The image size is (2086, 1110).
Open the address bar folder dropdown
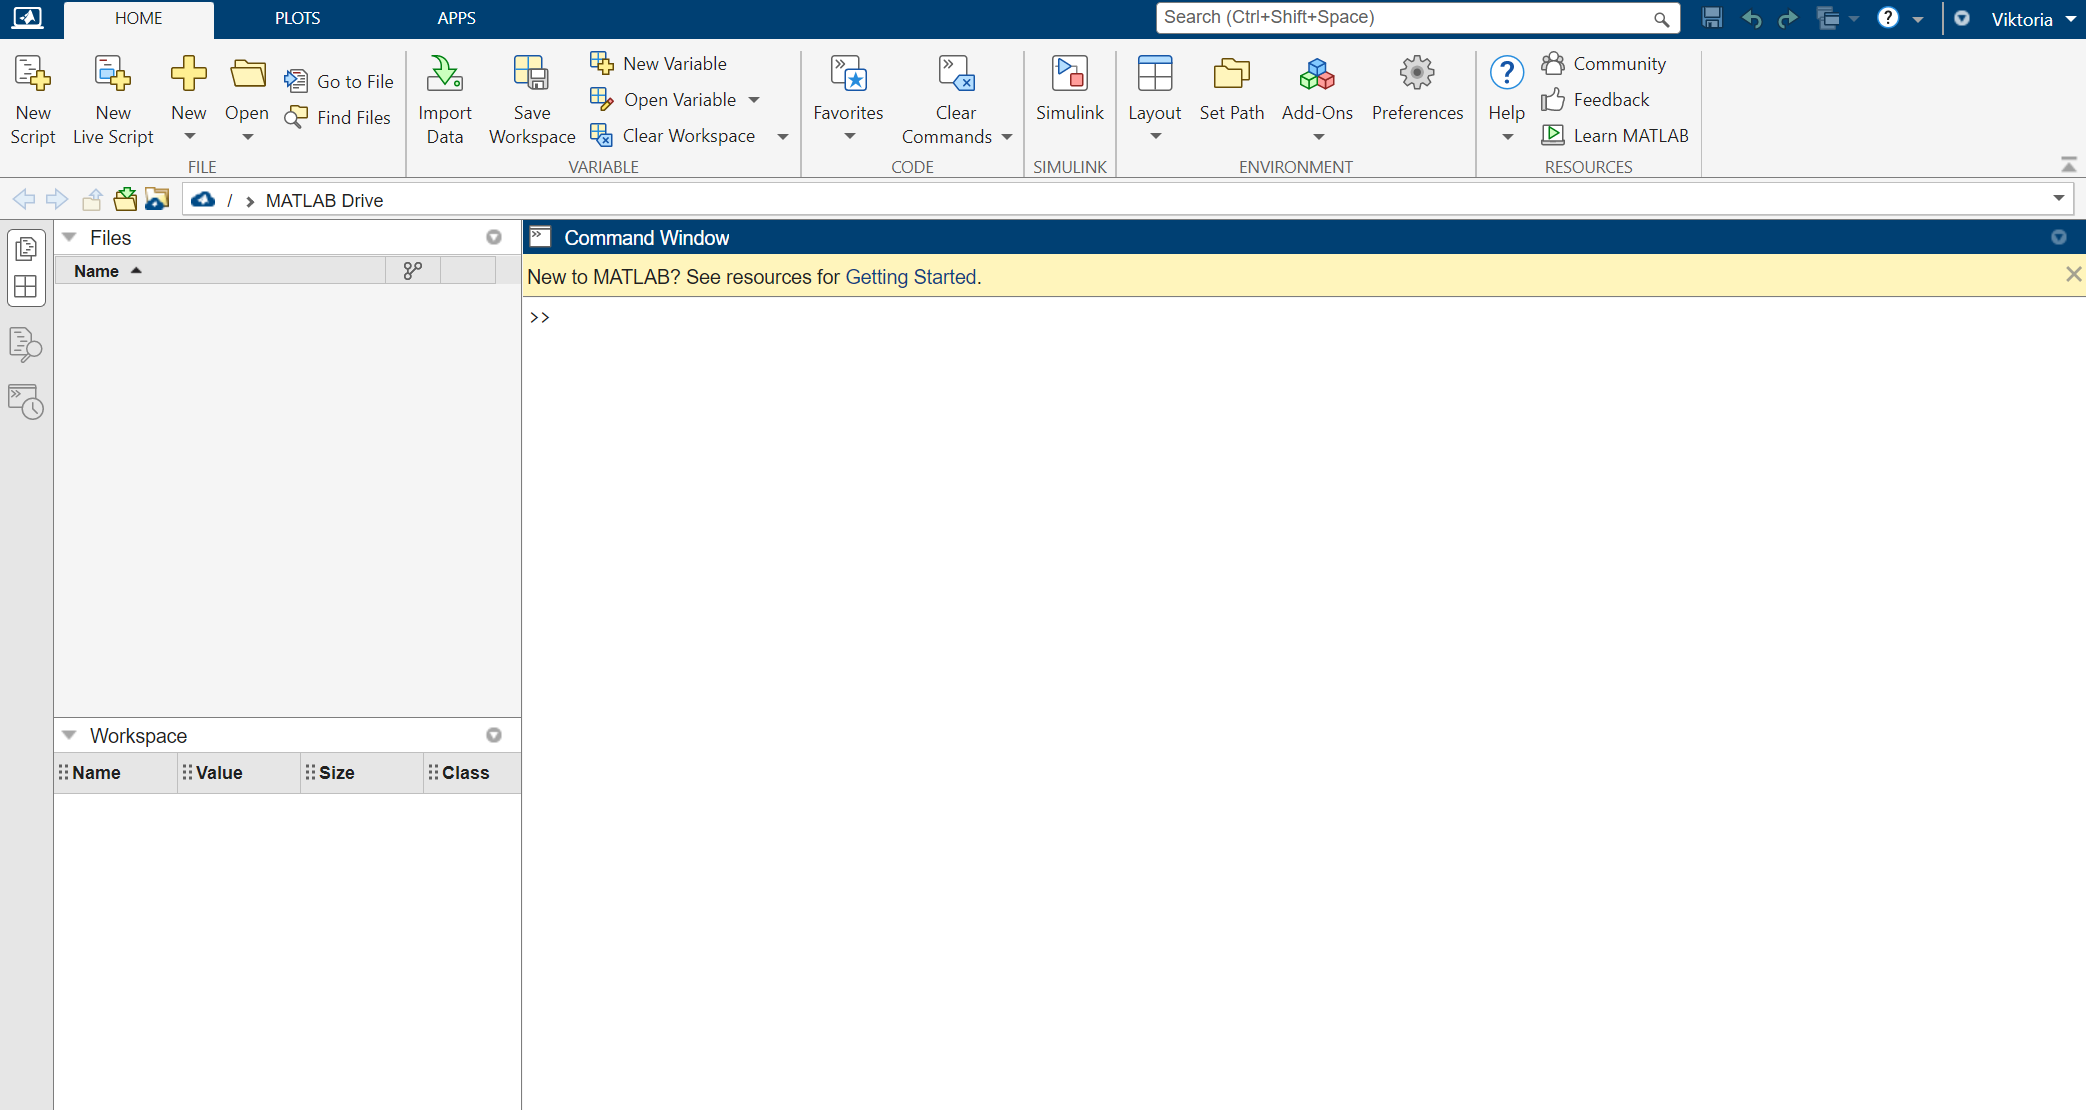2059,198
